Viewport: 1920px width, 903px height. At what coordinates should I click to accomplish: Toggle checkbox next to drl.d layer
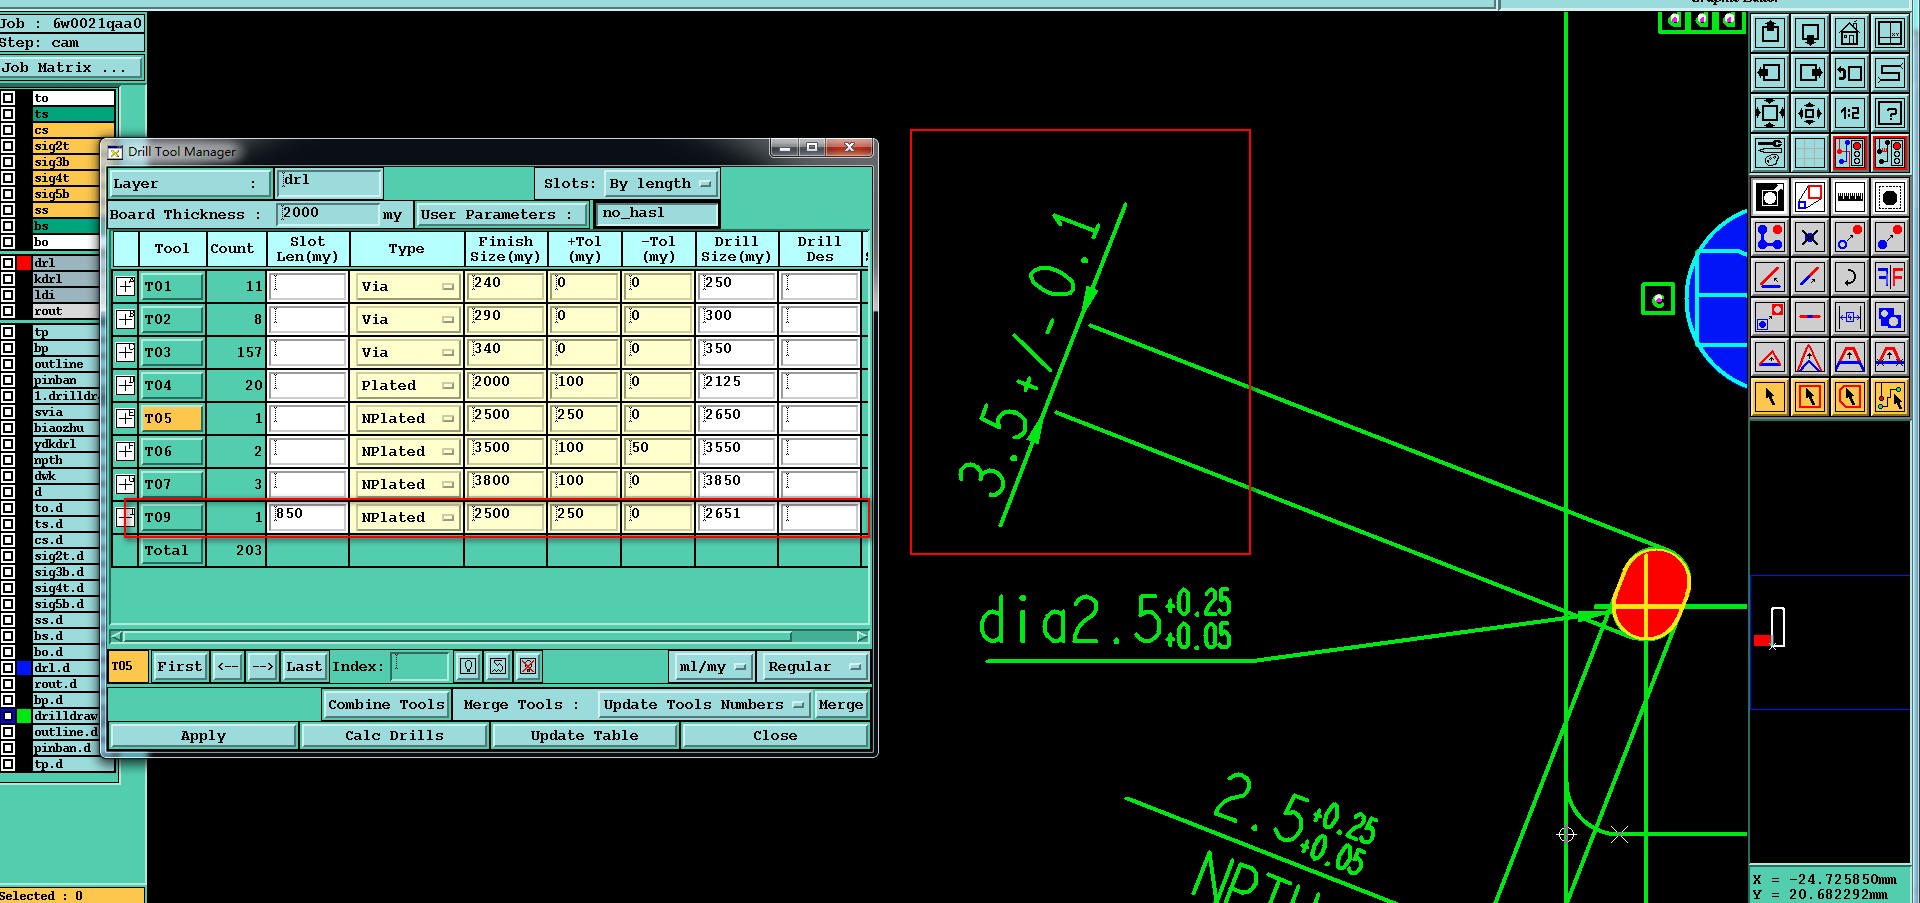(8, 668)
